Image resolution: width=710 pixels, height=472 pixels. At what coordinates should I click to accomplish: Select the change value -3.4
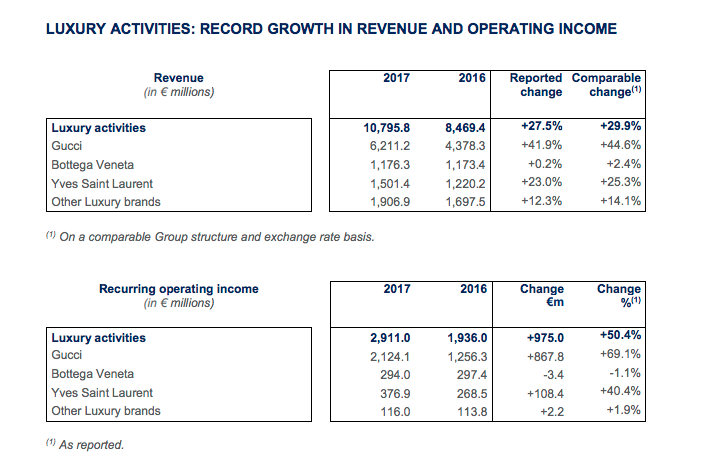point(552,375)
